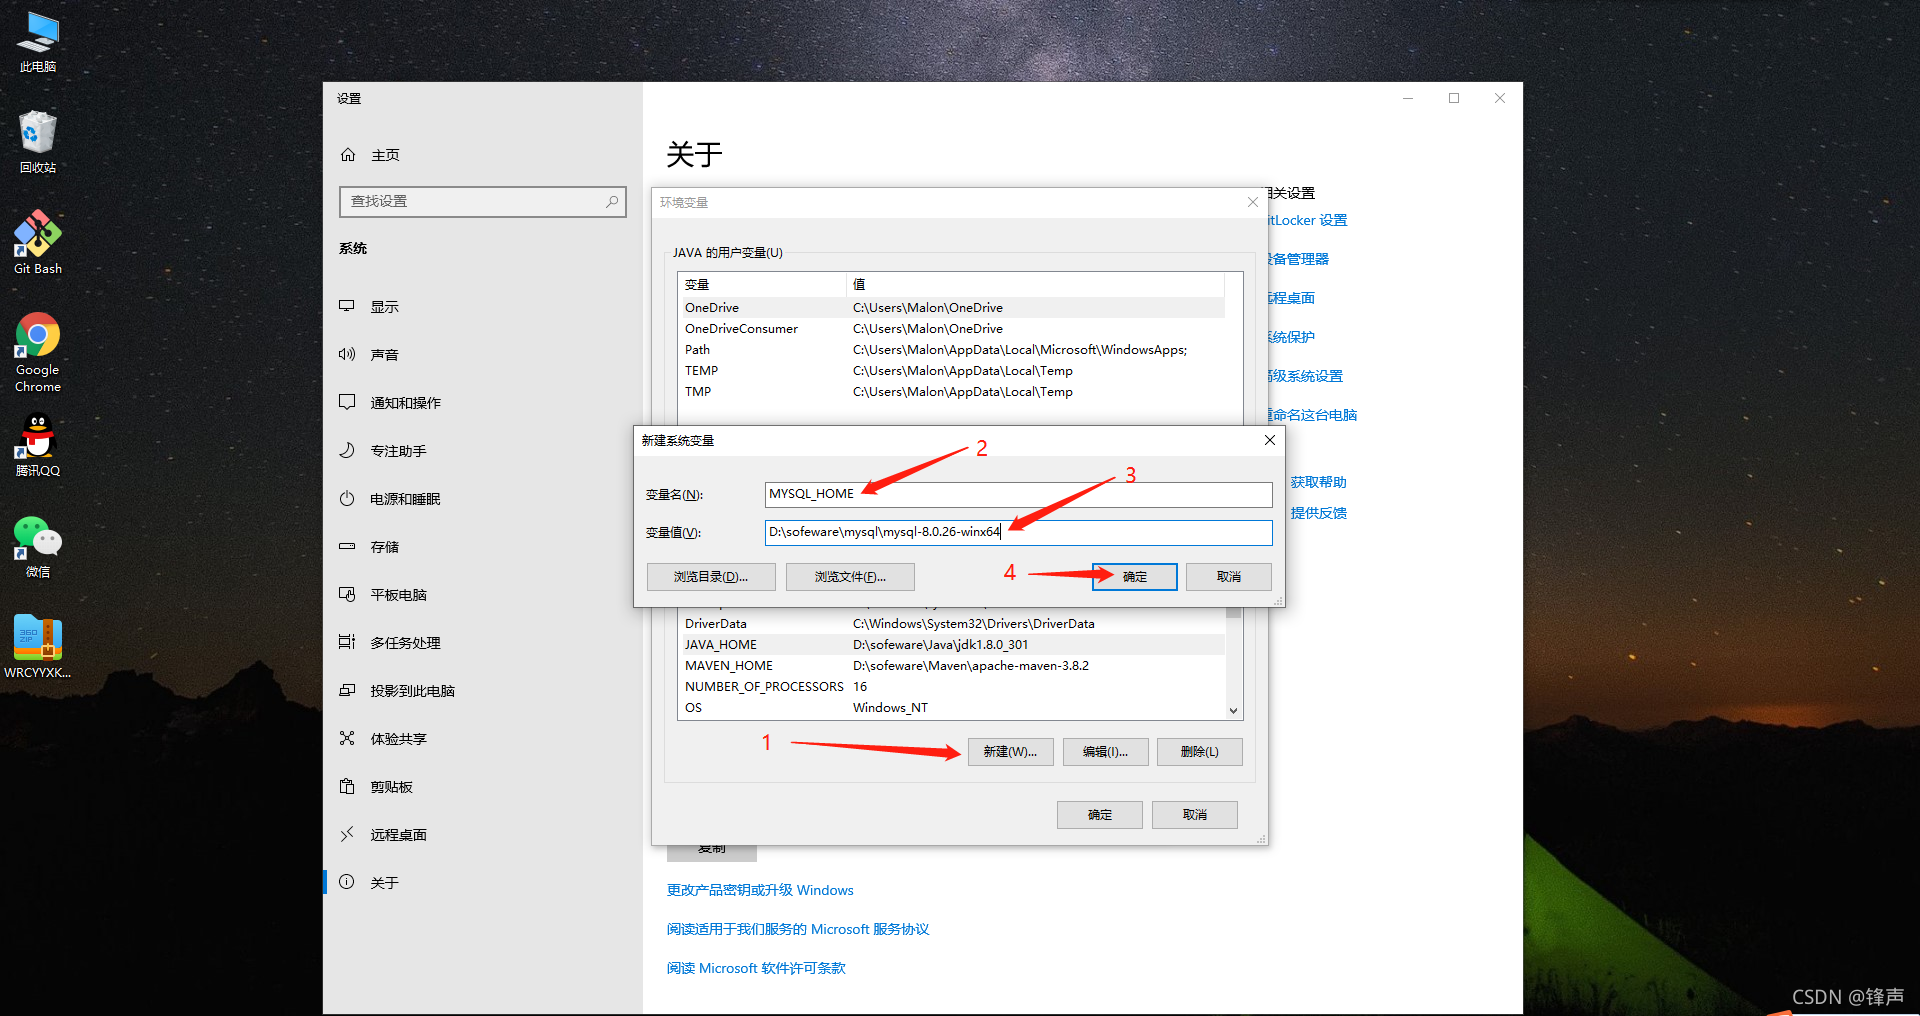Open the WeChat (微信) desktop icon
Image resolution: width=1920 pixels, height=1016 pixels.
[x=38, y=547]
